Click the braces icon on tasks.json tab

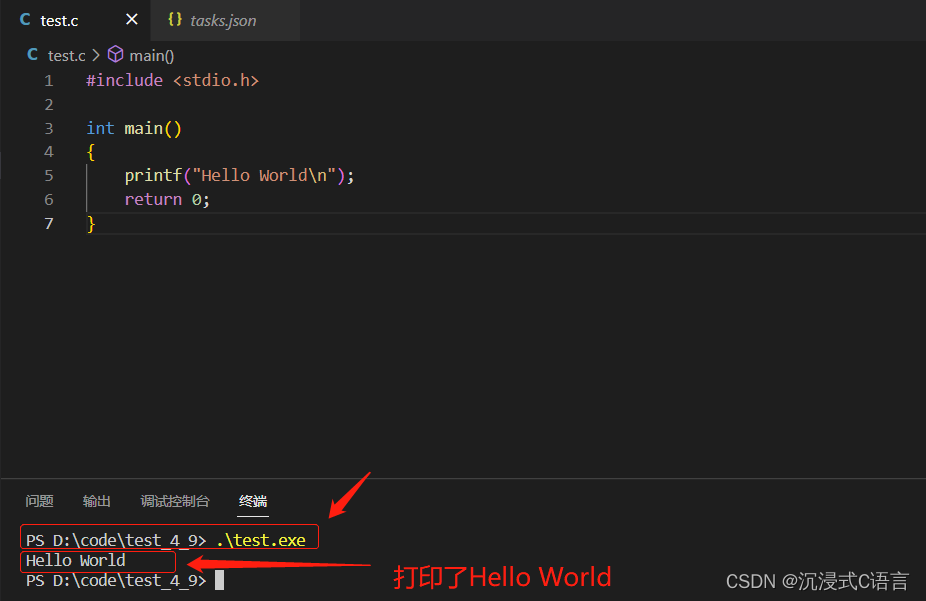pos(175,19)
